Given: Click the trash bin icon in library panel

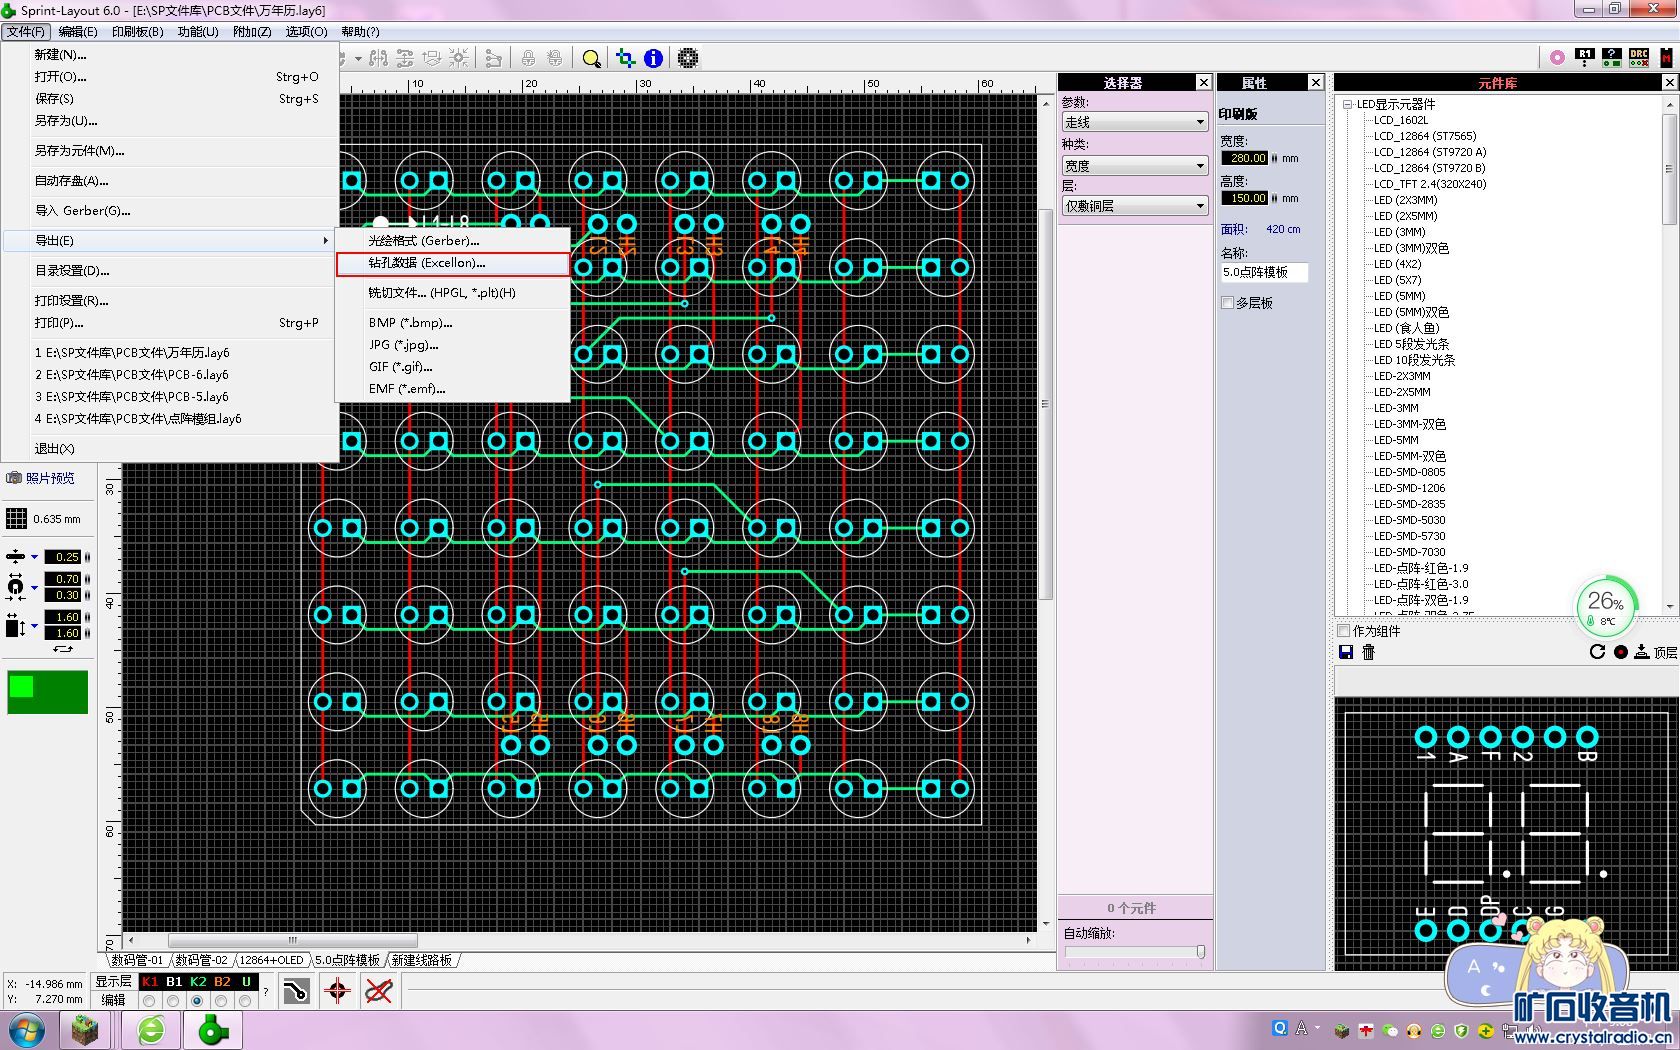Looking at the screenshot, I should pos(1369,652).
